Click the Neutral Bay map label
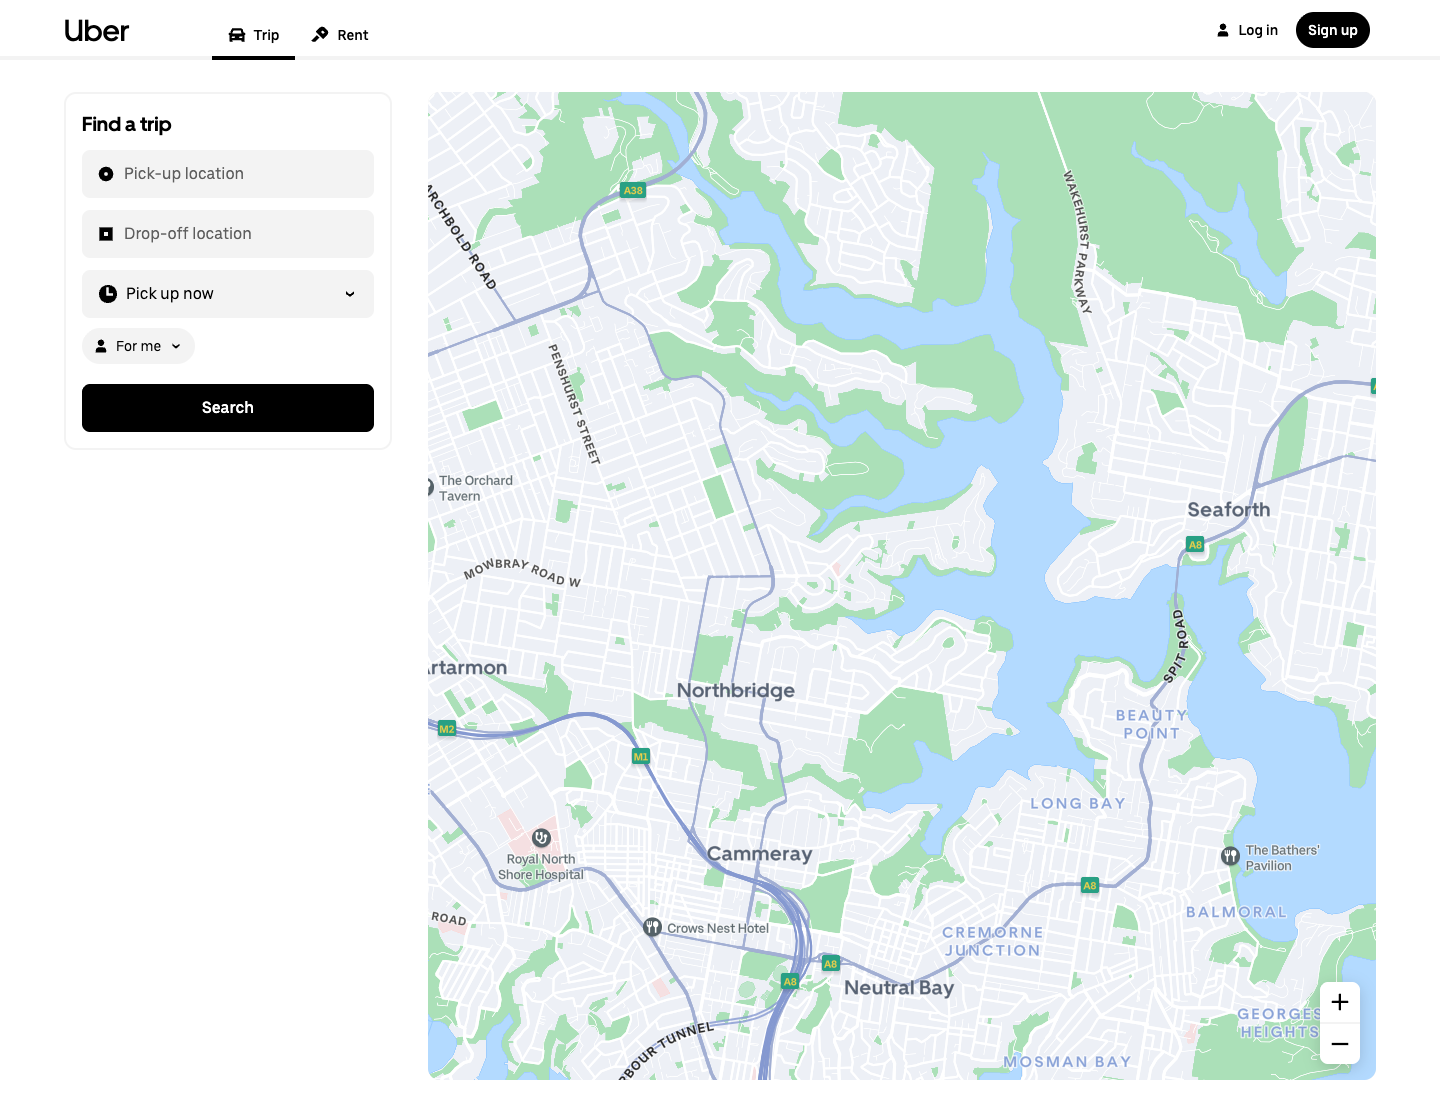 tap(899, 988)
